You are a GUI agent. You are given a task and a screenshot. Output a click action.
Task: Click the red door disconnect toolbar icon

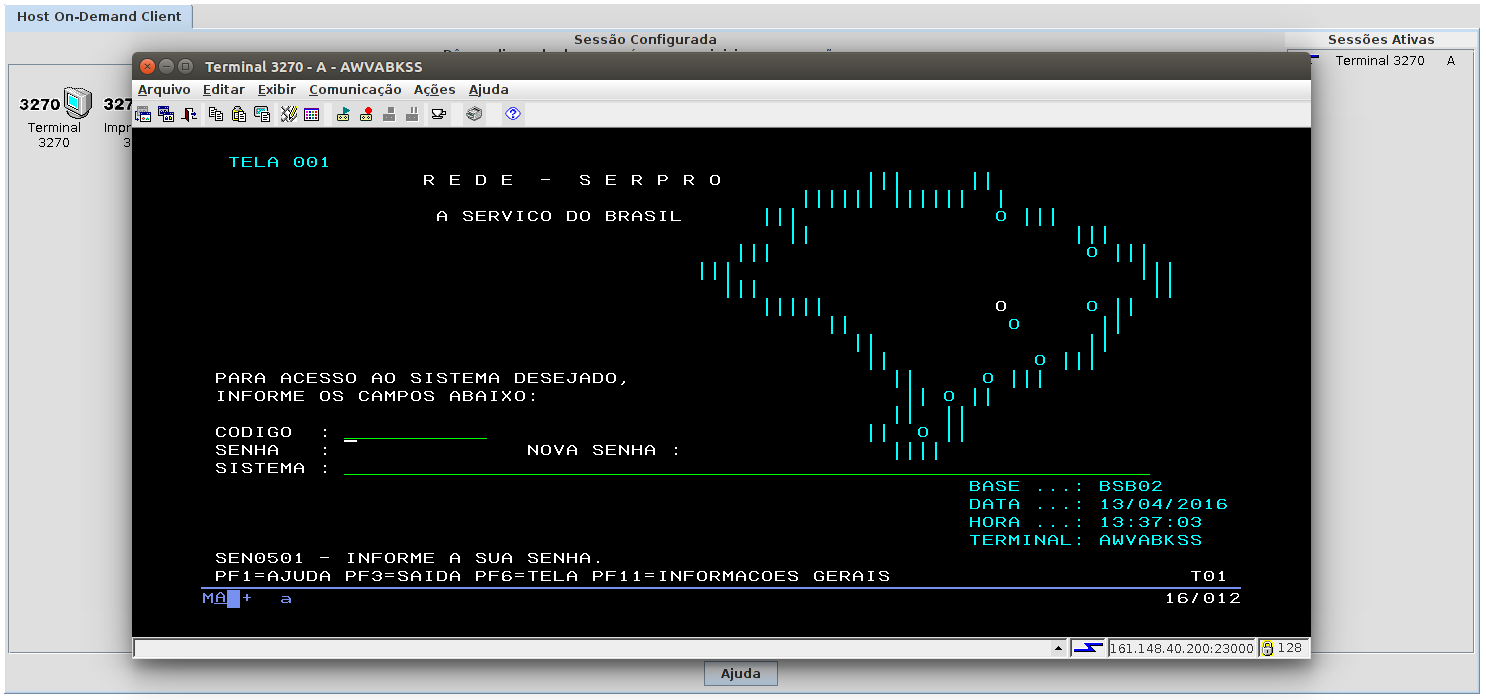(x=189, y=114)
